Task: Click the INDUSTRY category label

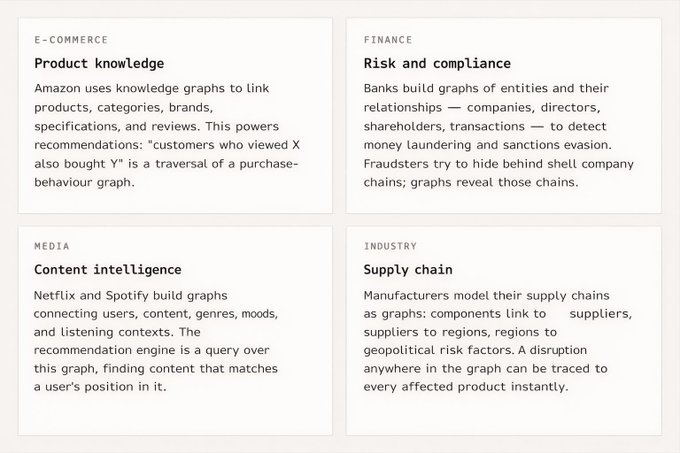Action: coord(390,246)
